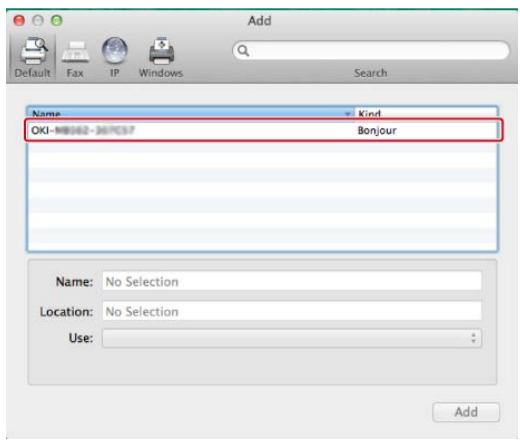Close the Add window with red button
Screen dimensions: 520x440
pos(19,21)
